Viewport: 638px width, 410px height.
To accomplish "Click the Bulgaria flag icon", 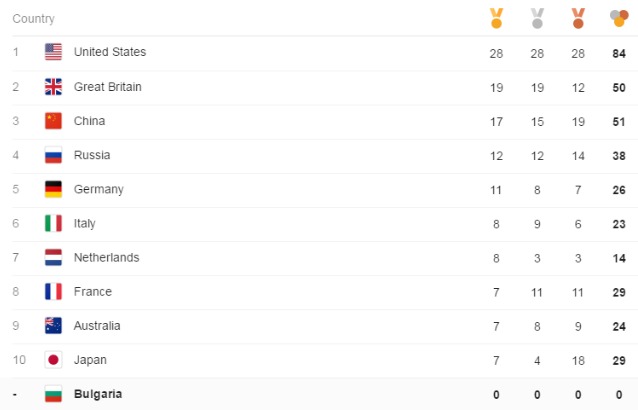I will (x=54, y=394).
